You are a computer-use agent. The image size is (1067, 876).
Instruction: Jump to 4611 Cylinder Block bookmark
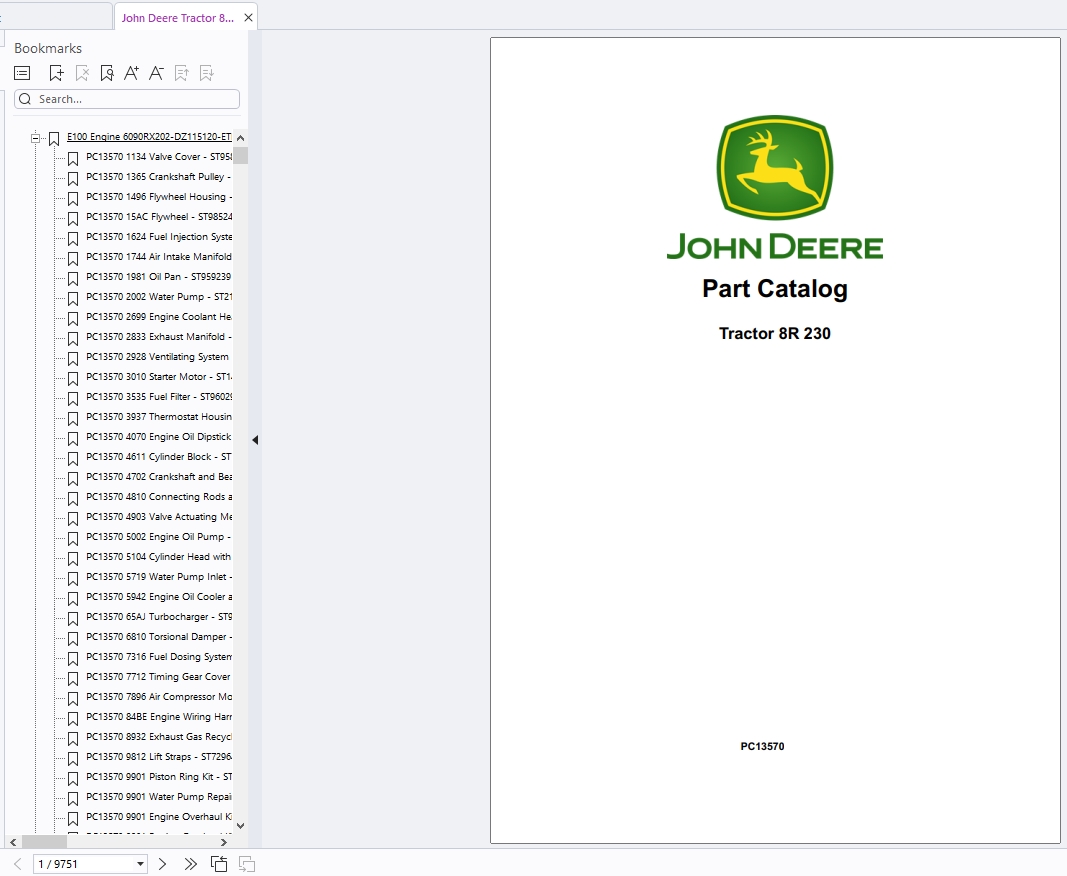pos(159,457)
